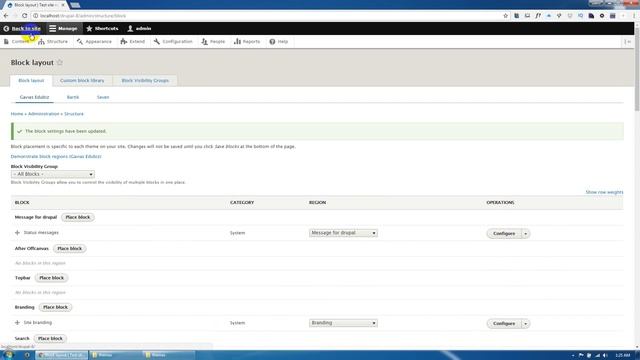The width and height of the screenshot is (640, 360).
Task: Switch to Chrome taskbar window
Action: pos(61,355)
